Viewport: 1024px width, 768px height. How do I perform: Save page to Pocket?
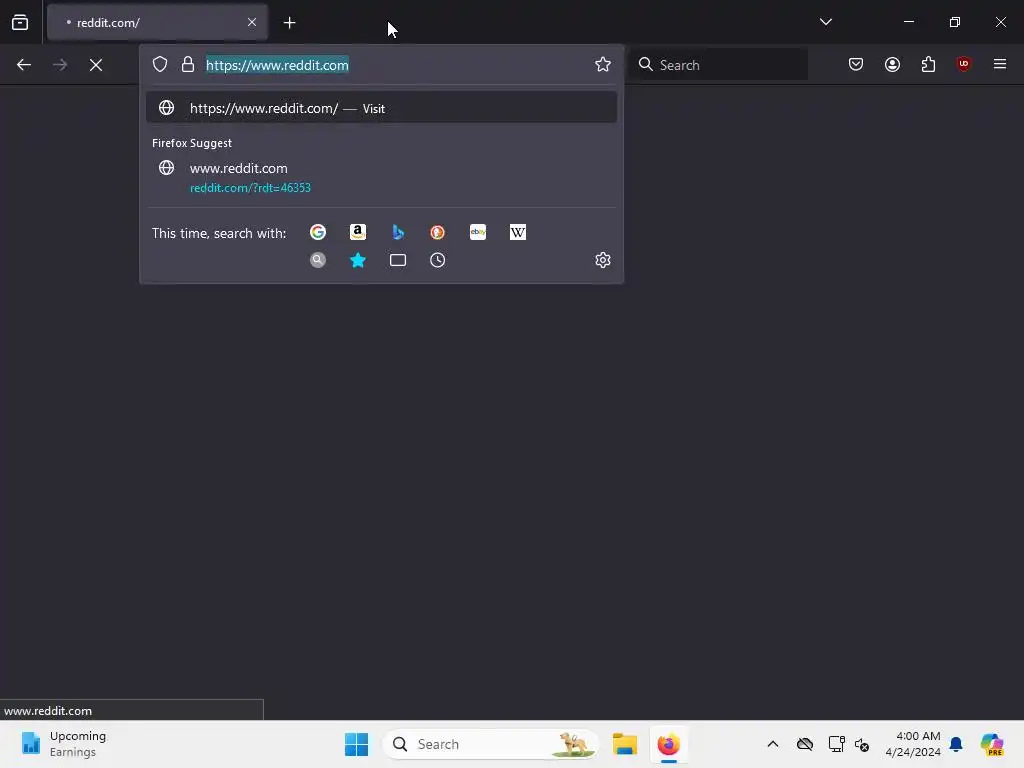856,64
